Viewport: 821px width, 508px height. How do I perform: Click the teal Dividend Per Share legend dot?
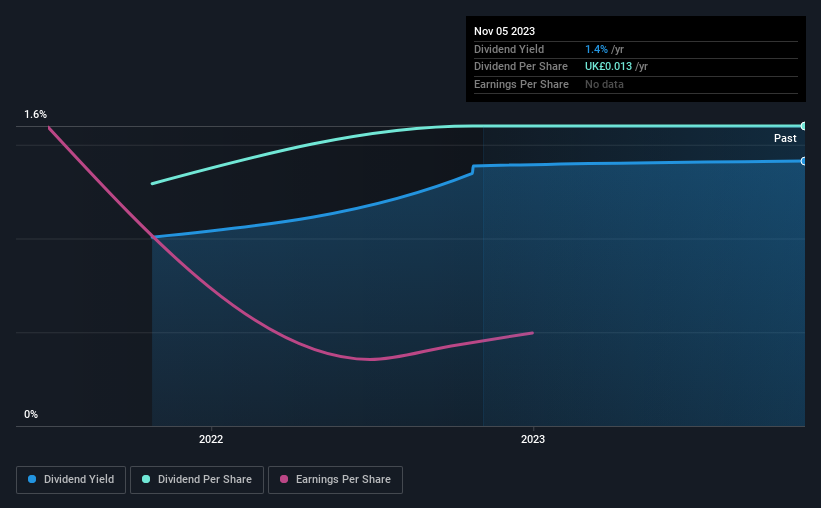146,479
